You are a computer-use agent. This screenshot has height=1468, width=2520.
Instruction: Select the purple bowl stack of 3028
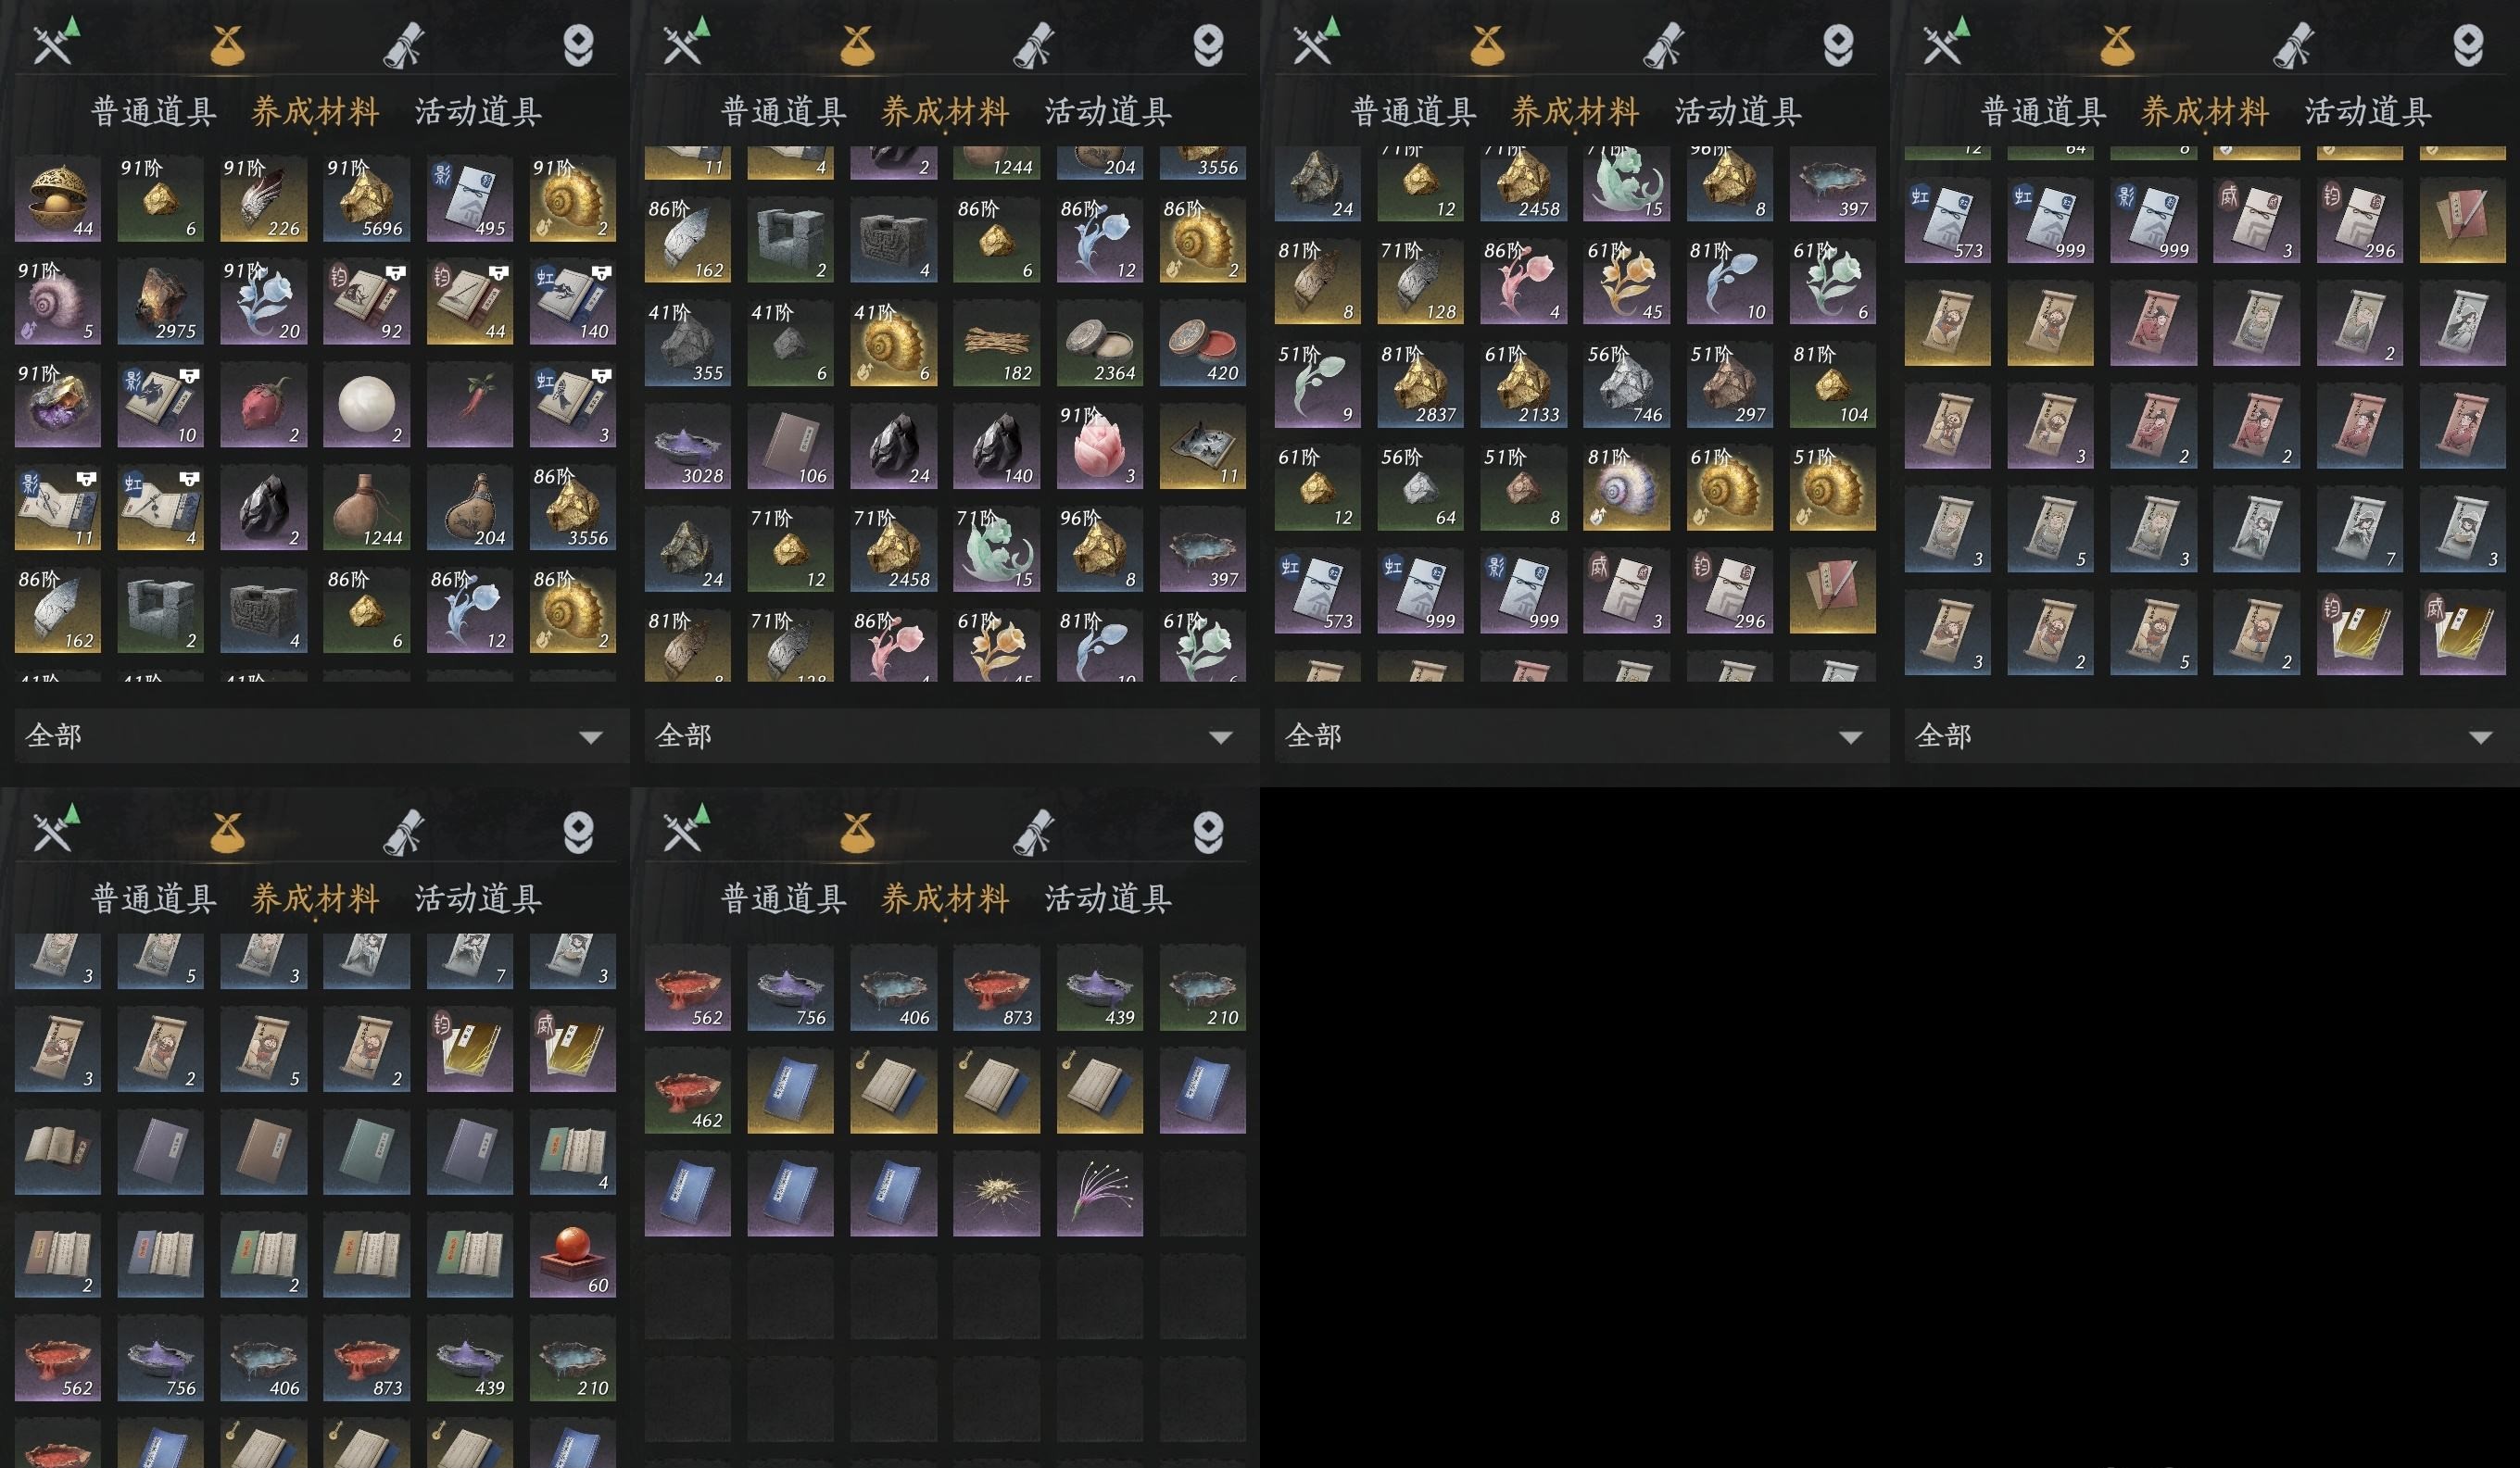687,446
